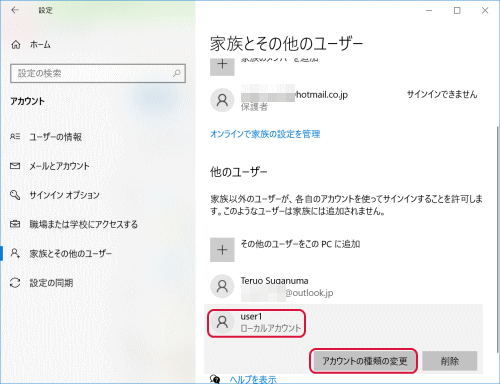
Task: Click the magnifier icon in search box
Action: (x=177, y=73)
